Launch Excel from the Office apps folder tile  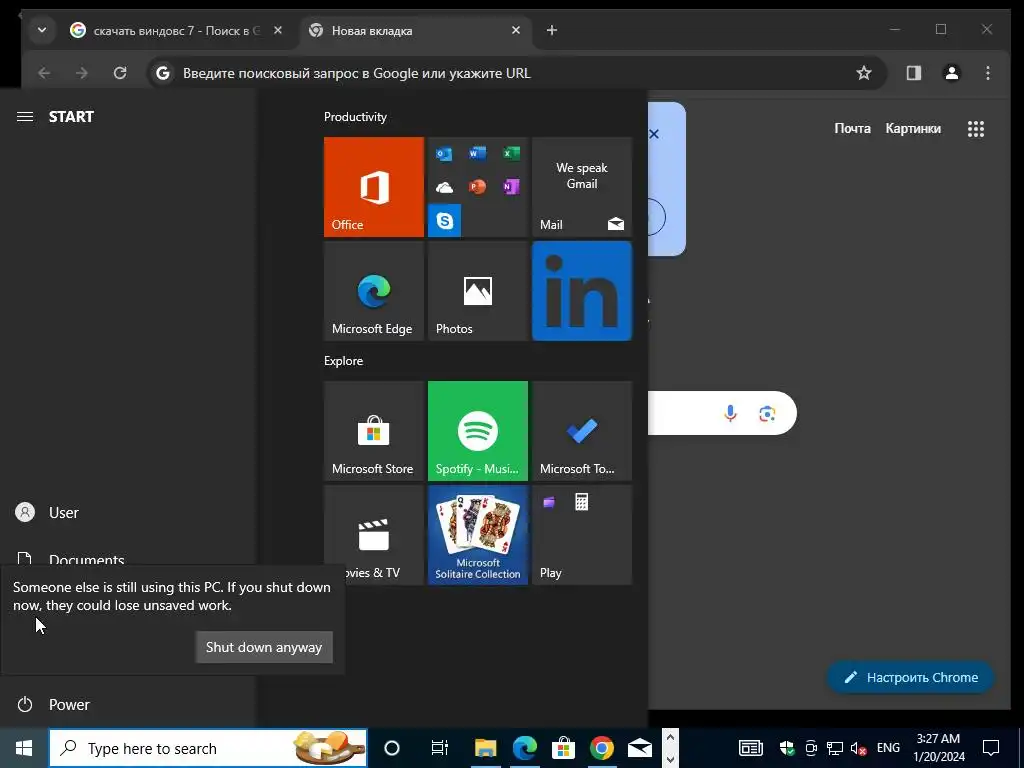(x=511, y=154)
